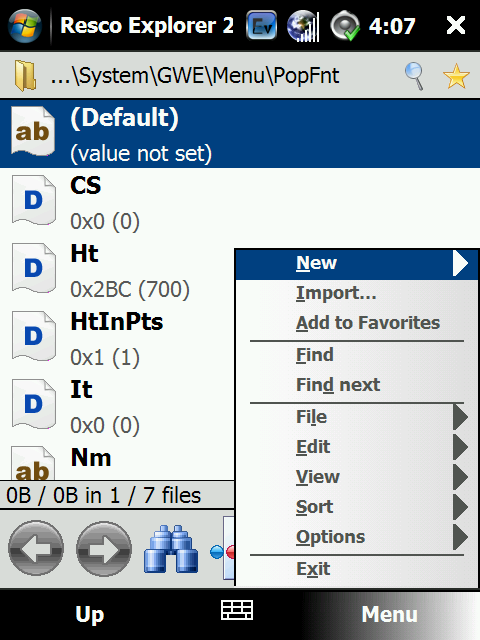Image resolution: width=480 pixels, height=640 pixels.
Task: Click the forward arrow navigation button
Action: click(104, 548)
